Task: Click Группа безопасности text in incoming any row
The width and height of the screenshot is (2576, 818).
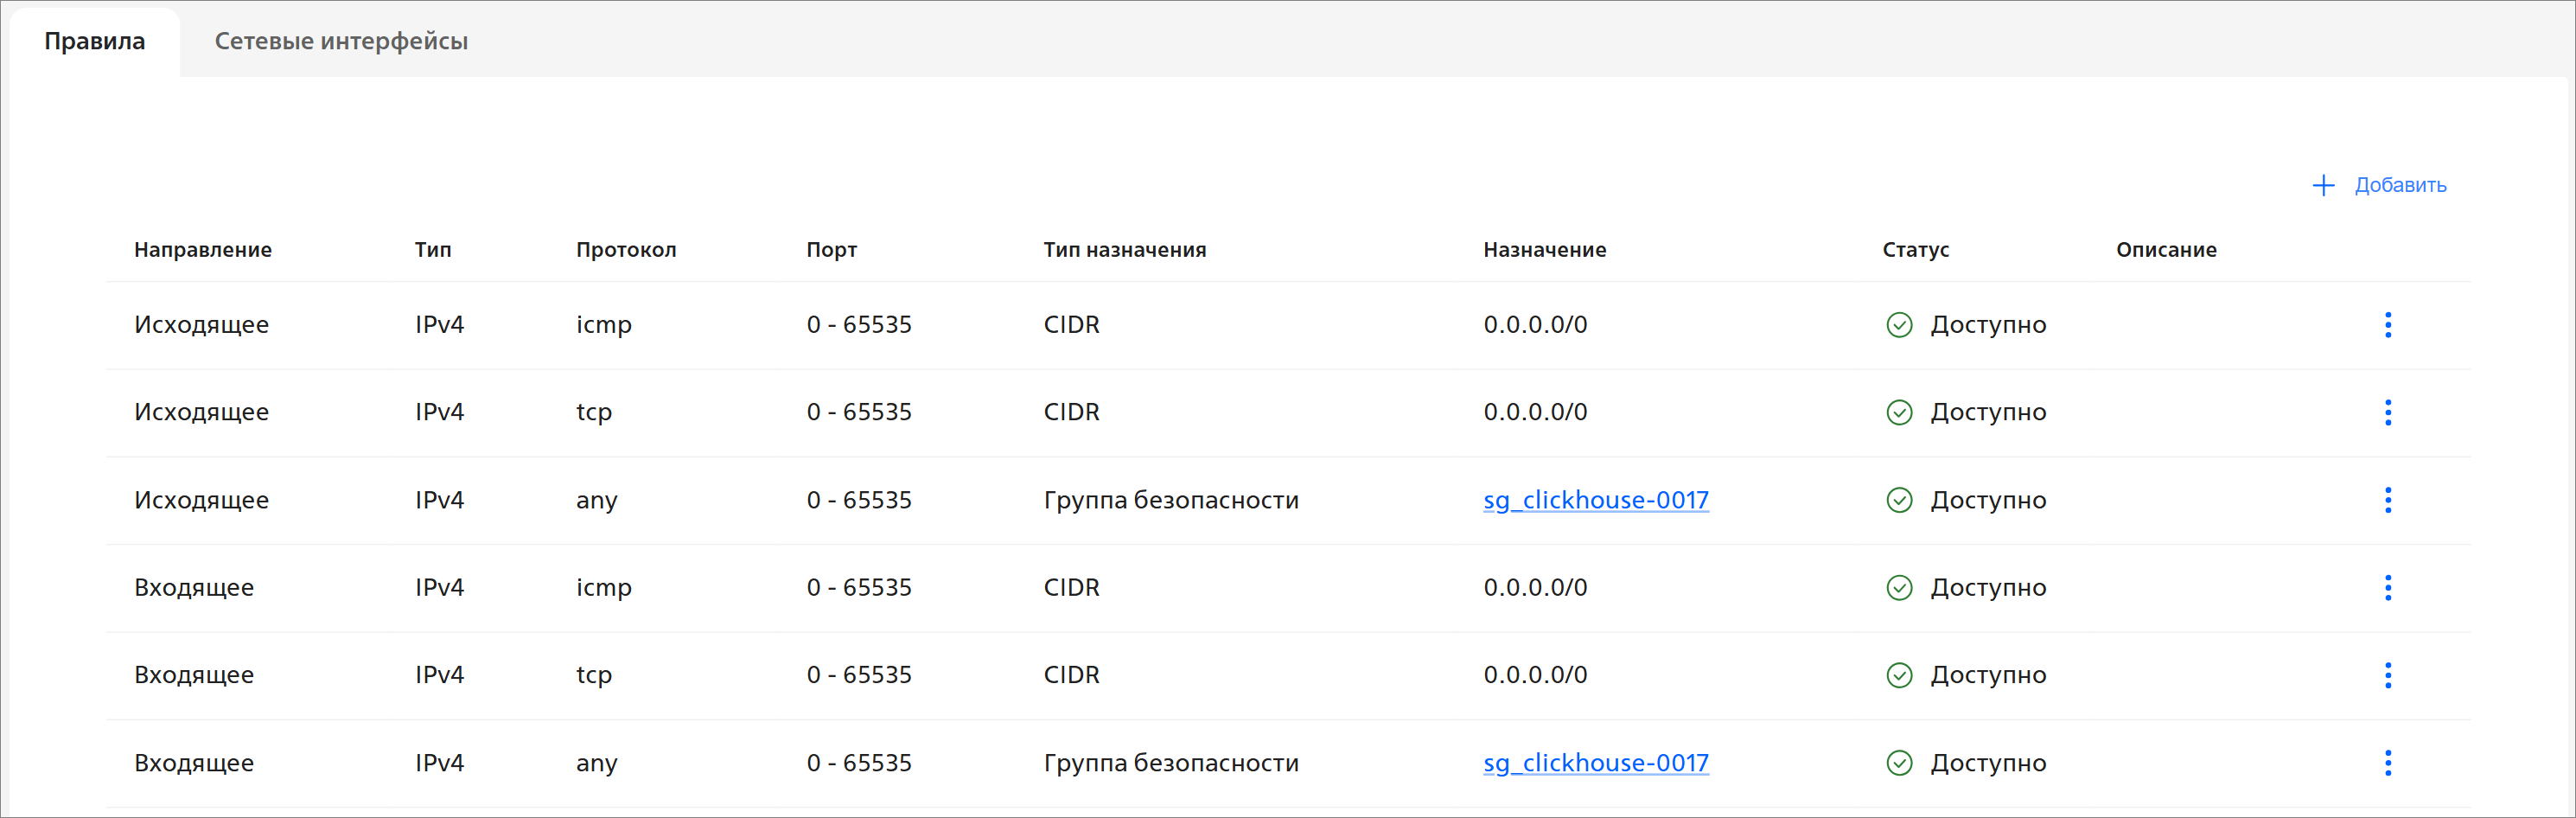Action: pos(1170,763)
